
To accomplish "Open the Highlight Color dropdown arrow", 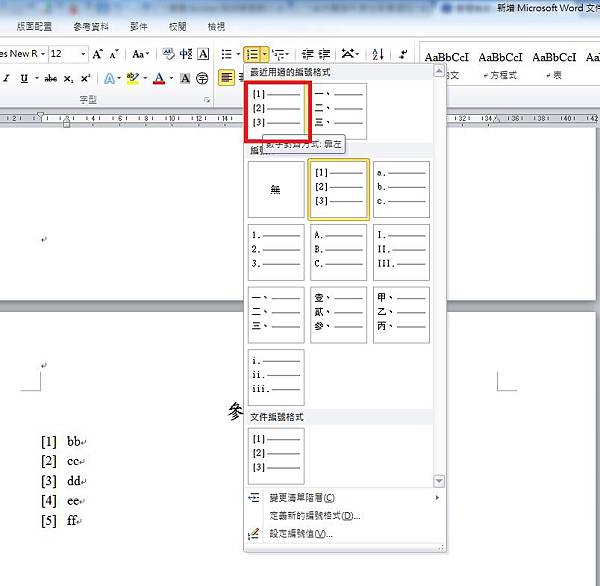I will click(145, 79).
